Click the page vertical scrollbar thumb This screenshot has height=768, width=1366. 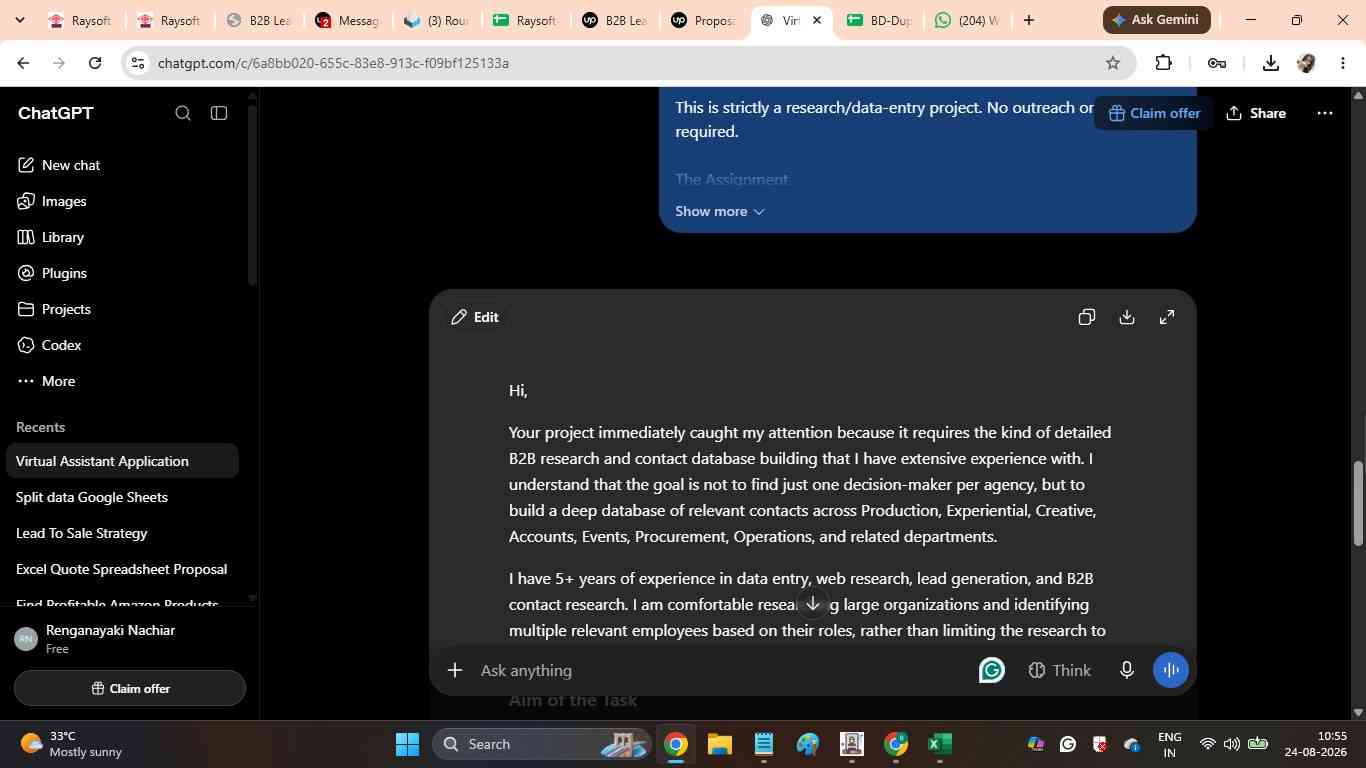click(x=1358, y=503)
